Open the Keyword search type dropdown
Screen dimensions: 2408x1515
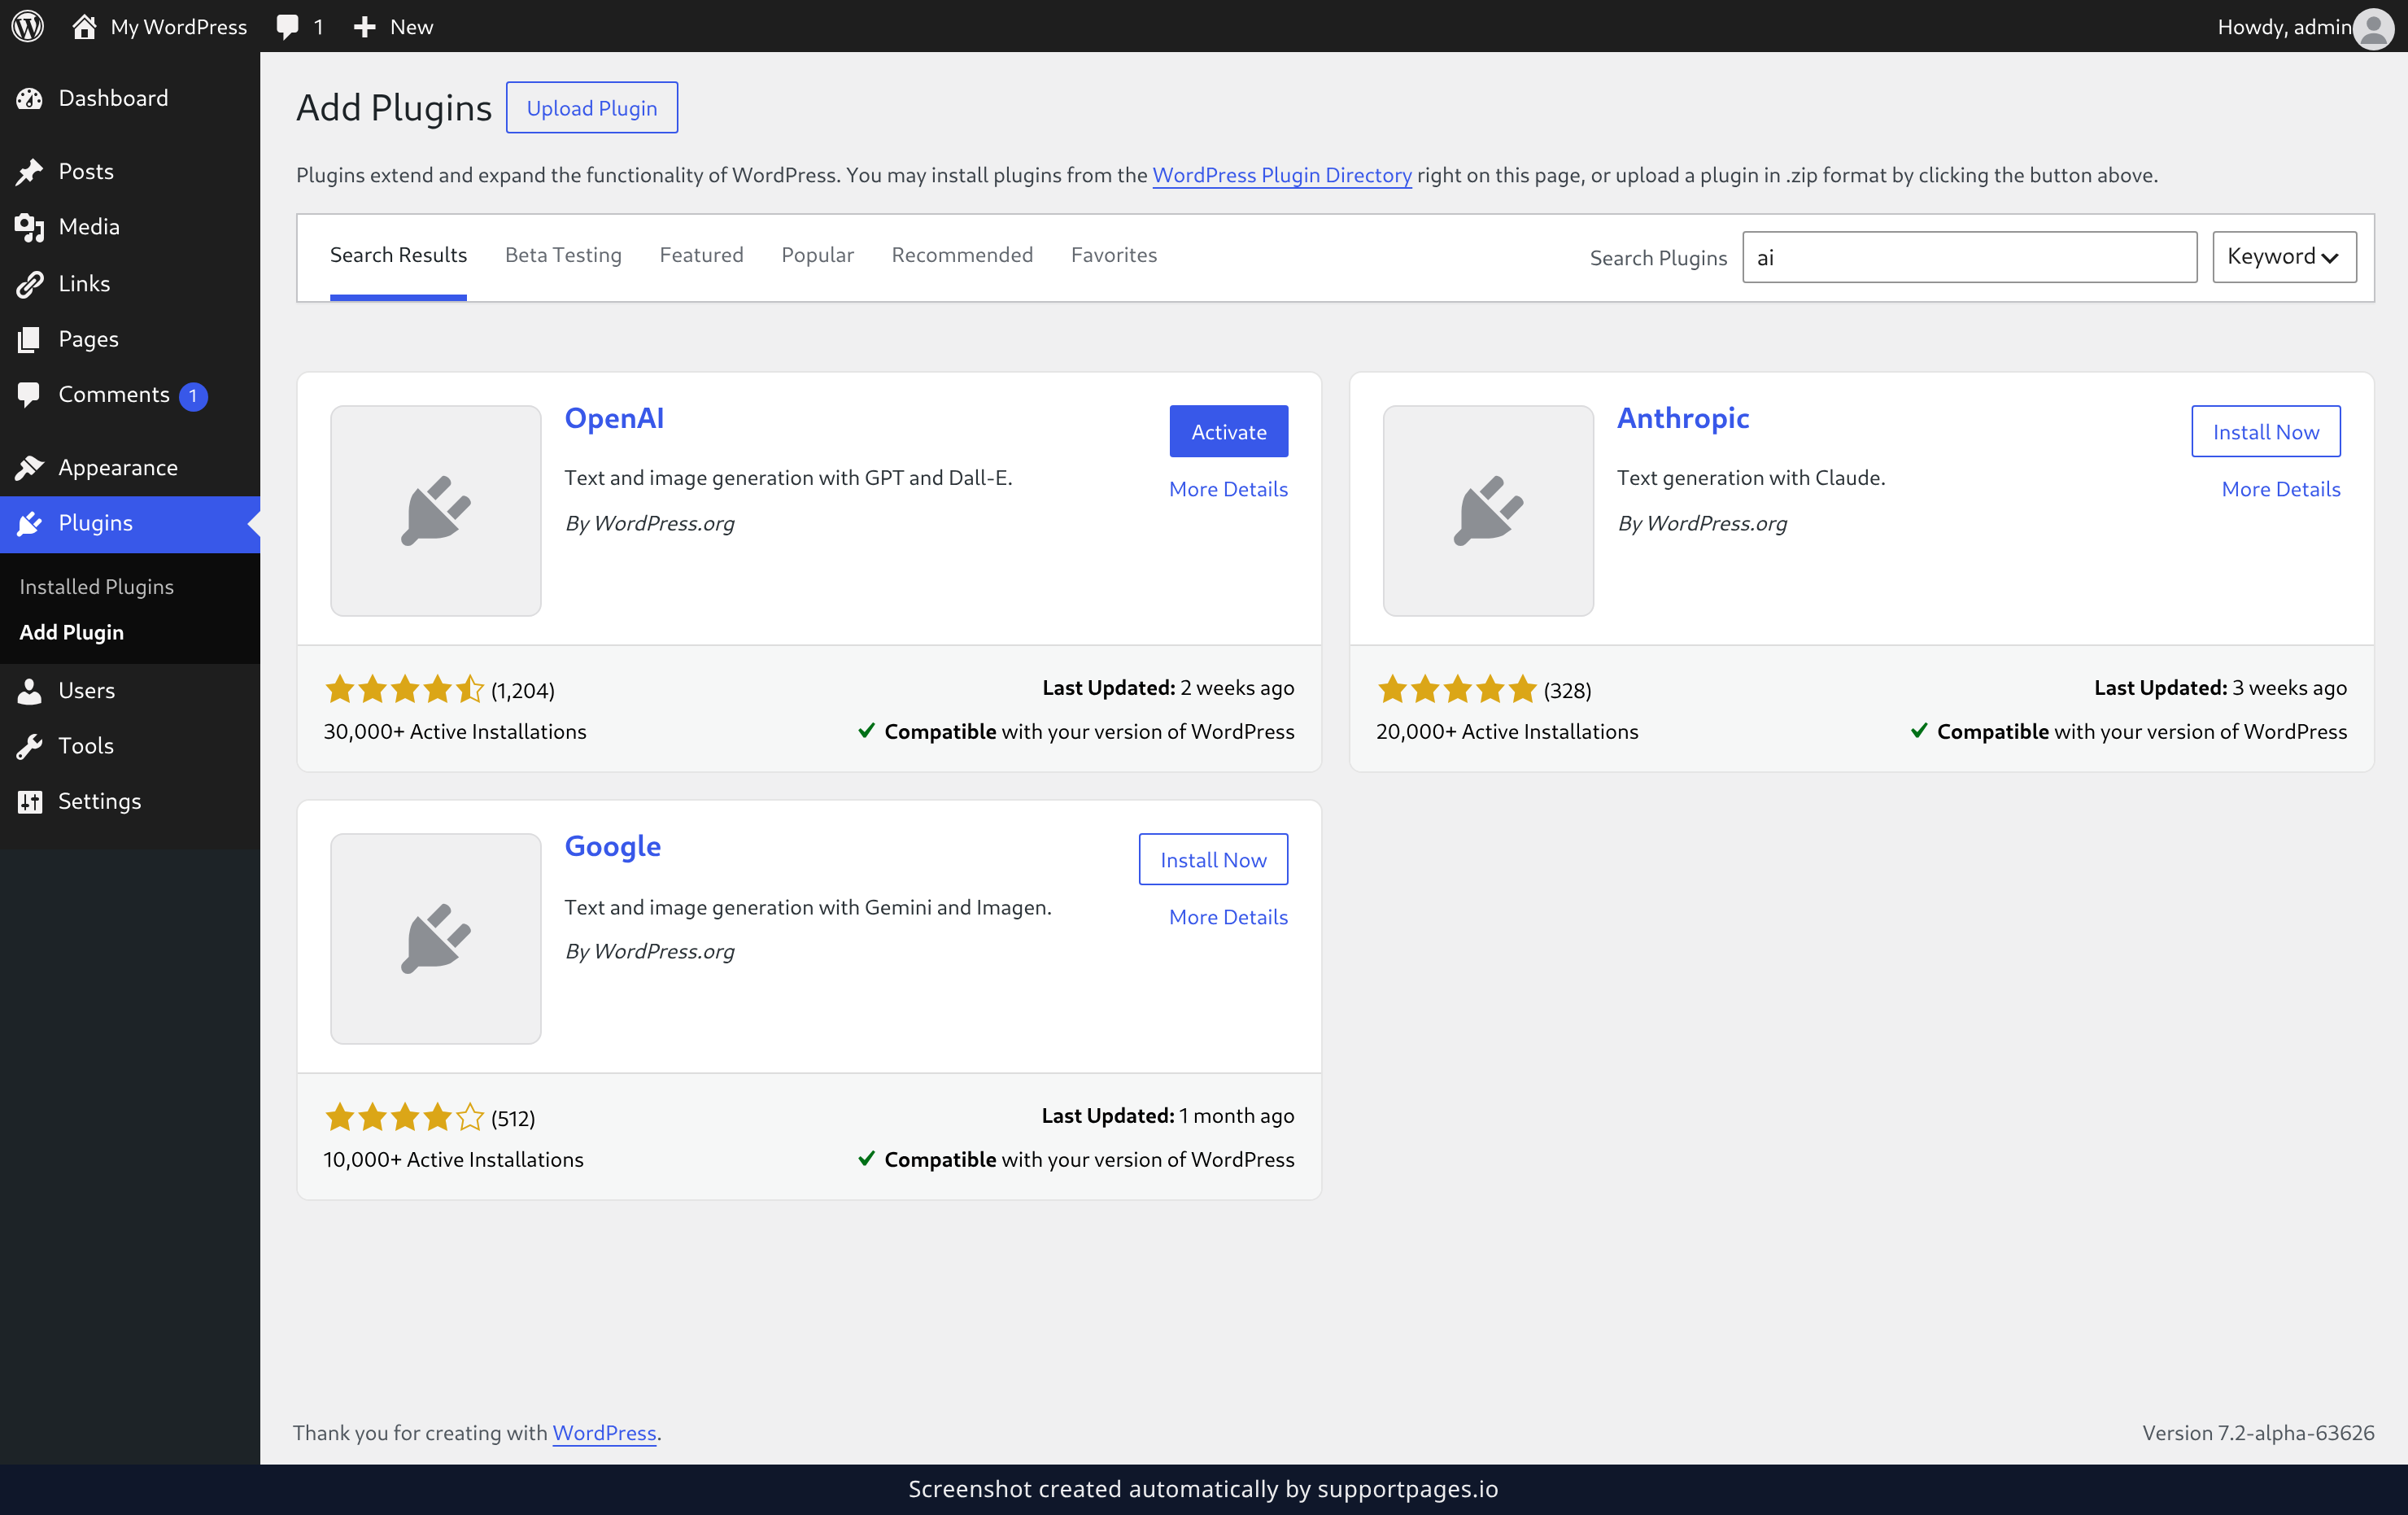[2284, 257]
